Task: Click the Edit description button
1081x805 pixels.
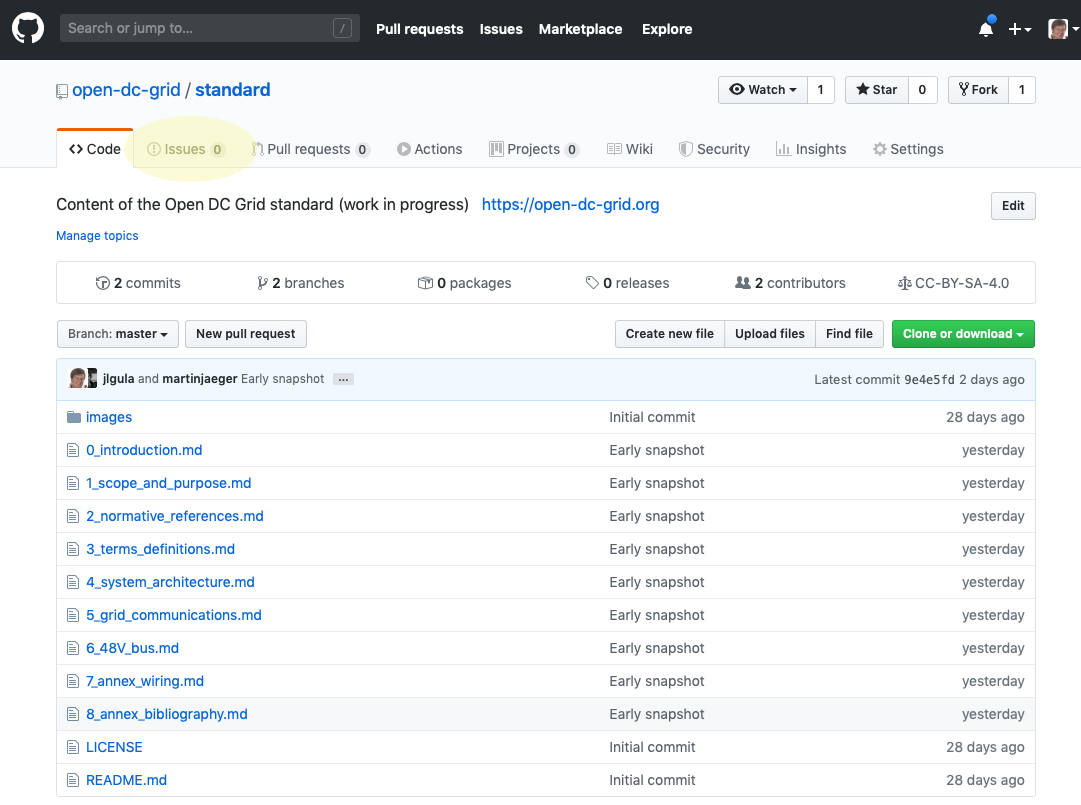Action: 1013,205
